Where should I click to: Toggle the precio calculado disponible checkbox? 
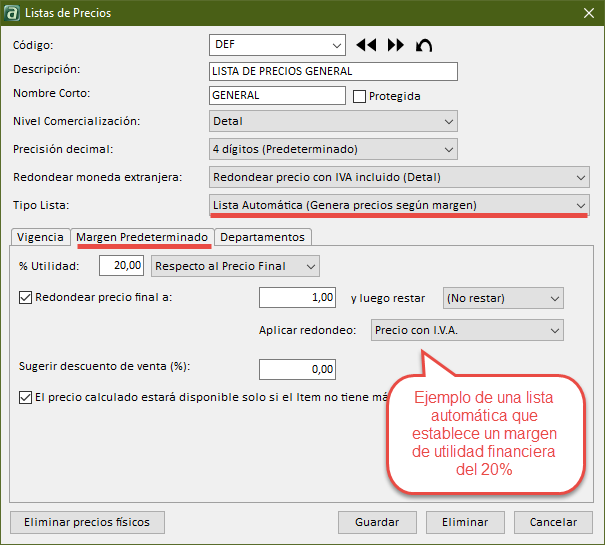(25, 397)
